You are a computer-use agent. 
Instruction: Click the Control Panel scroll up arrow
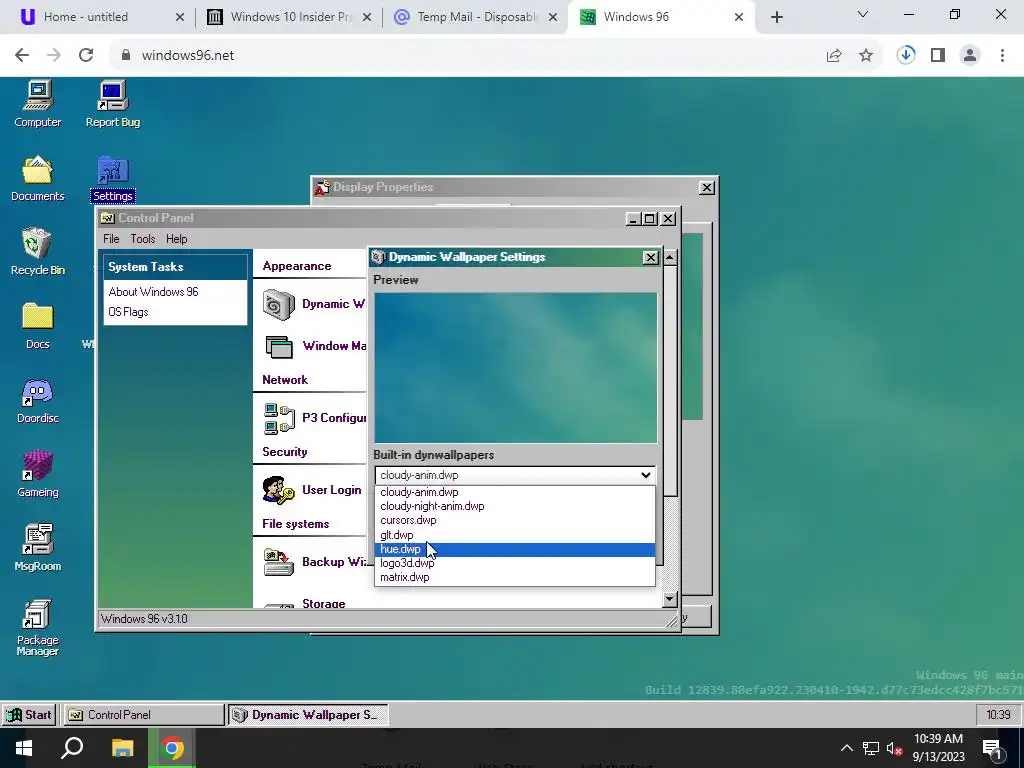pyautogui.click(x=669, y=257)
